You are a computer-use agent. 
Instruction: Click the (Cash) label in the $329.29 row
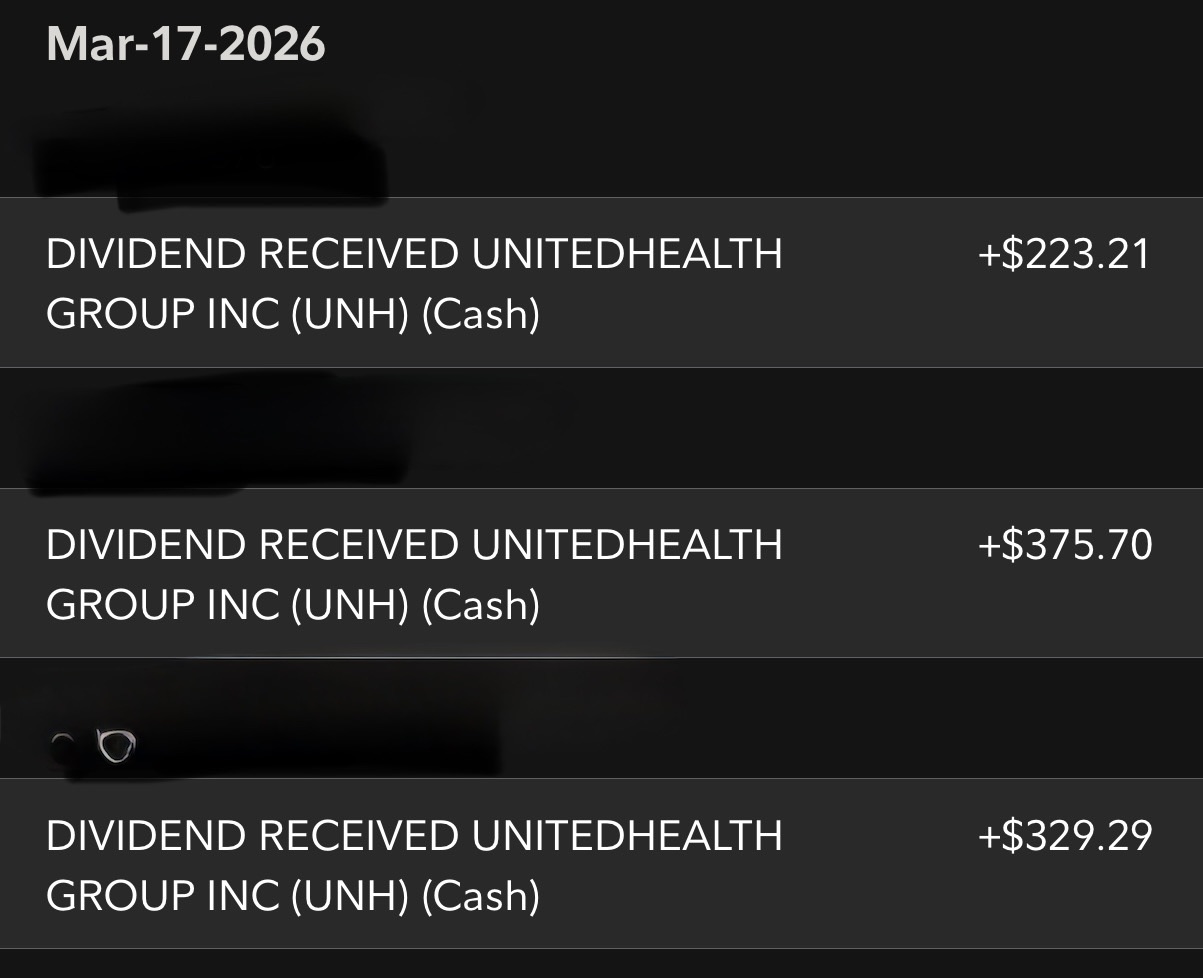[480, 896]
